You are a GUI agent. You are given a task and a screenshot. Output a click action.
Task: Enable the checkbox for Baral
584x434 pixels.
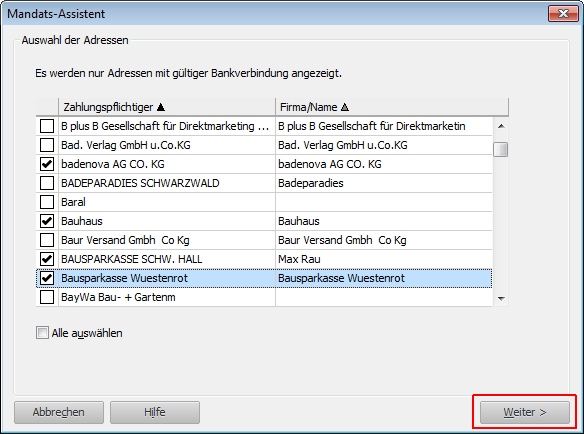point(47,202)
